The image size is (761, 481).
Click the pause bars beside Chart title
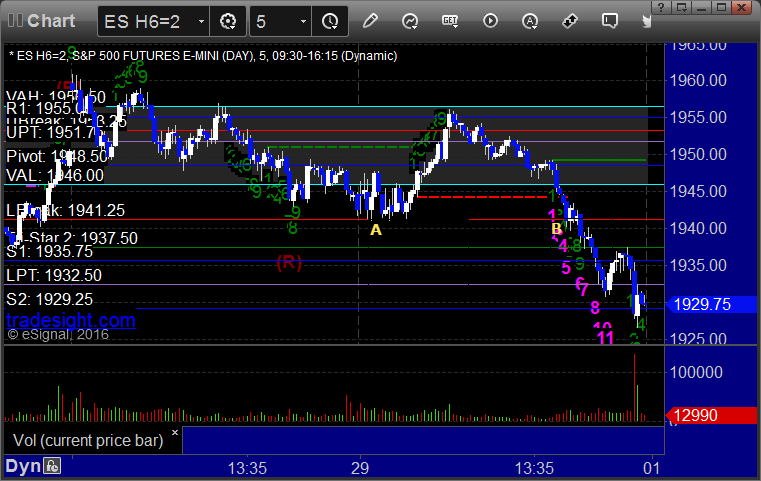pos(15,21)
